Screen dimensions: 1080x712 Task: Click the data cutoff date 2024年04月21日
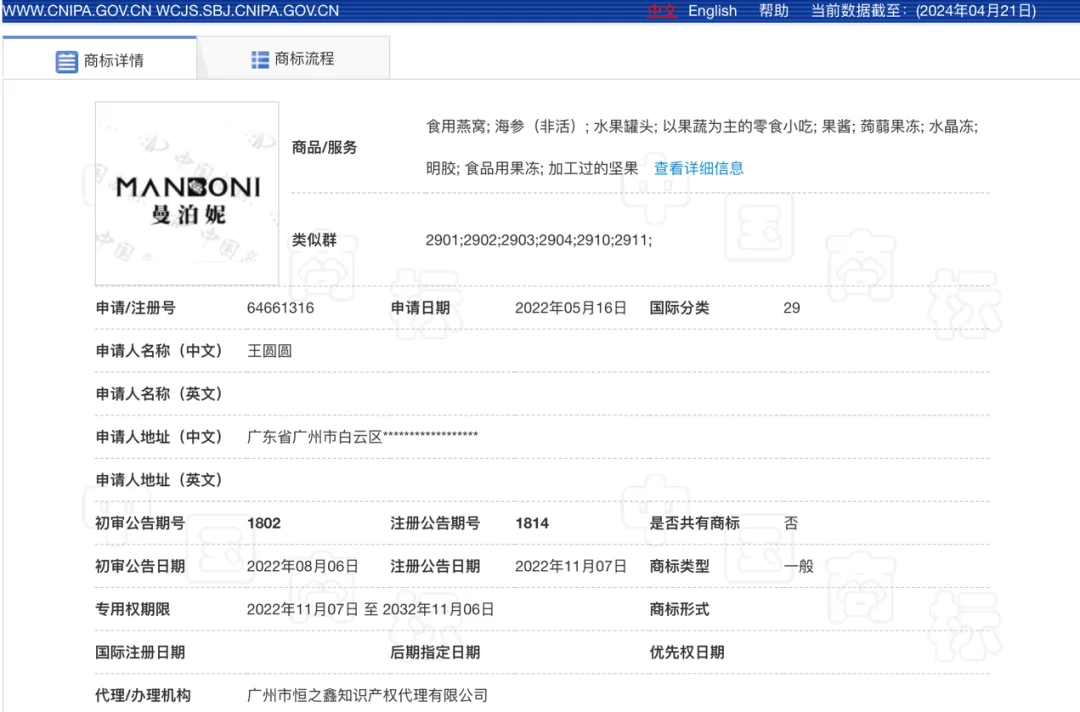tap(975, 11)
